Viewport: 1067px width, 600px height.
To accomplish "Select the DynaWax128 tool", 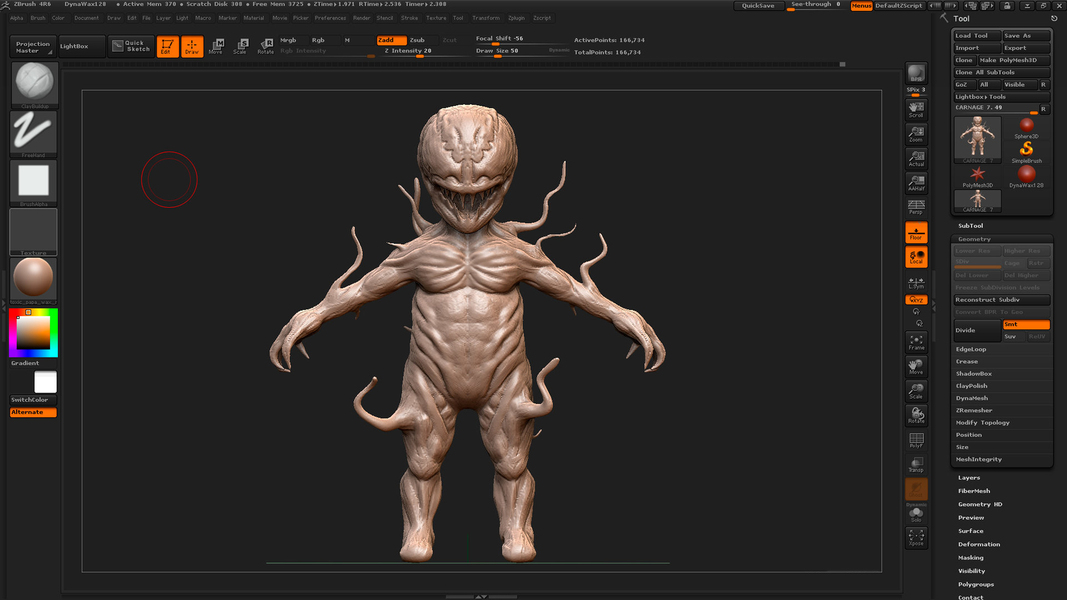I will click(1026, 177).
